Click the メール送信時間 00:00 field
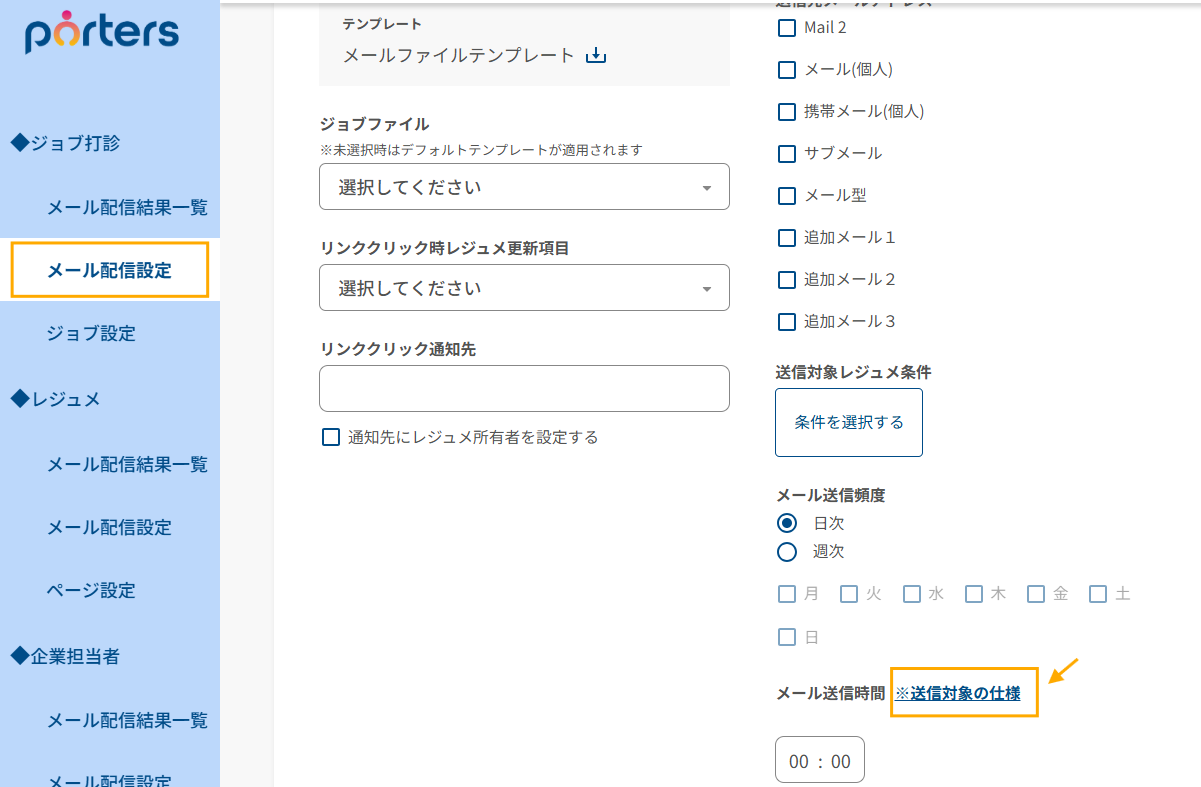 (x=819, y=761)
